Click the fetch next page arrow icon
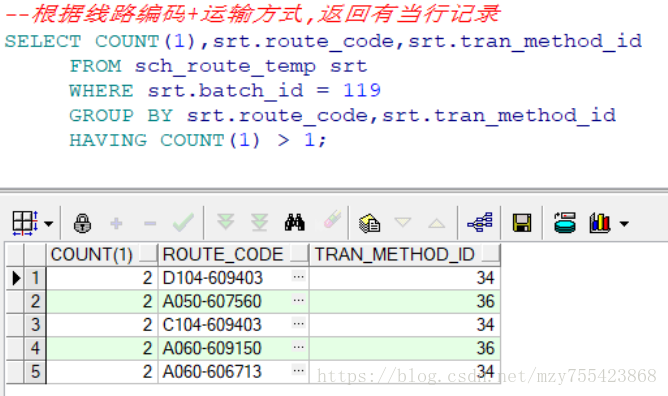 pyautogui.click(x=225, y=222)
